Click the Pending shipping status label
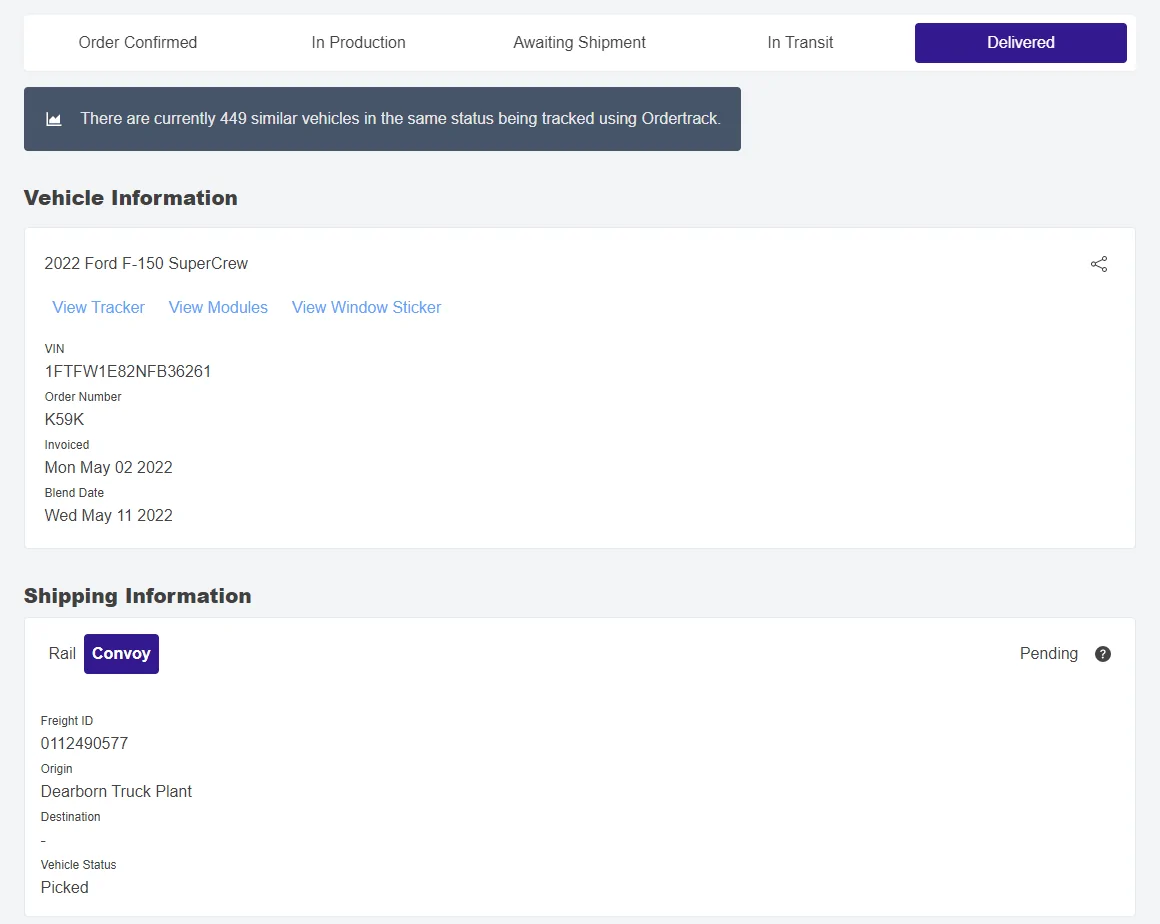This screenshot has height=924, width=1160. (1048, 654)
